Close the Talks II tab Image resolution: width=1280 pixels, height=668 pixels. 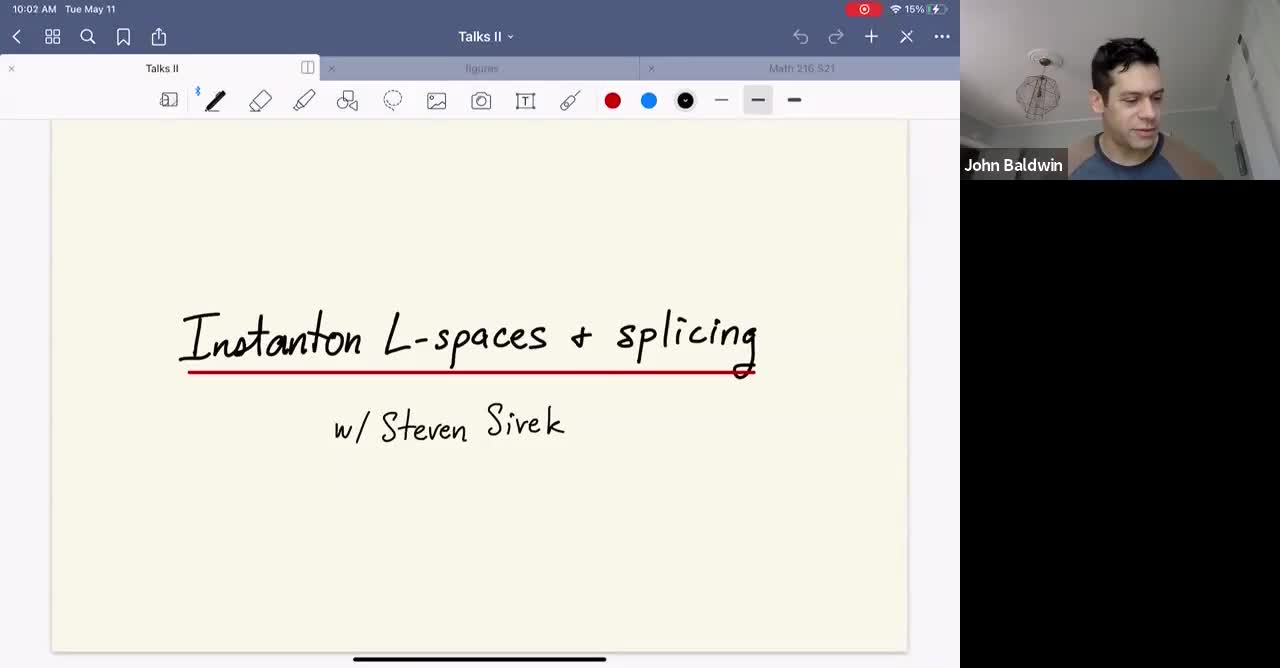pyautogui.click(x=11, y=68)
